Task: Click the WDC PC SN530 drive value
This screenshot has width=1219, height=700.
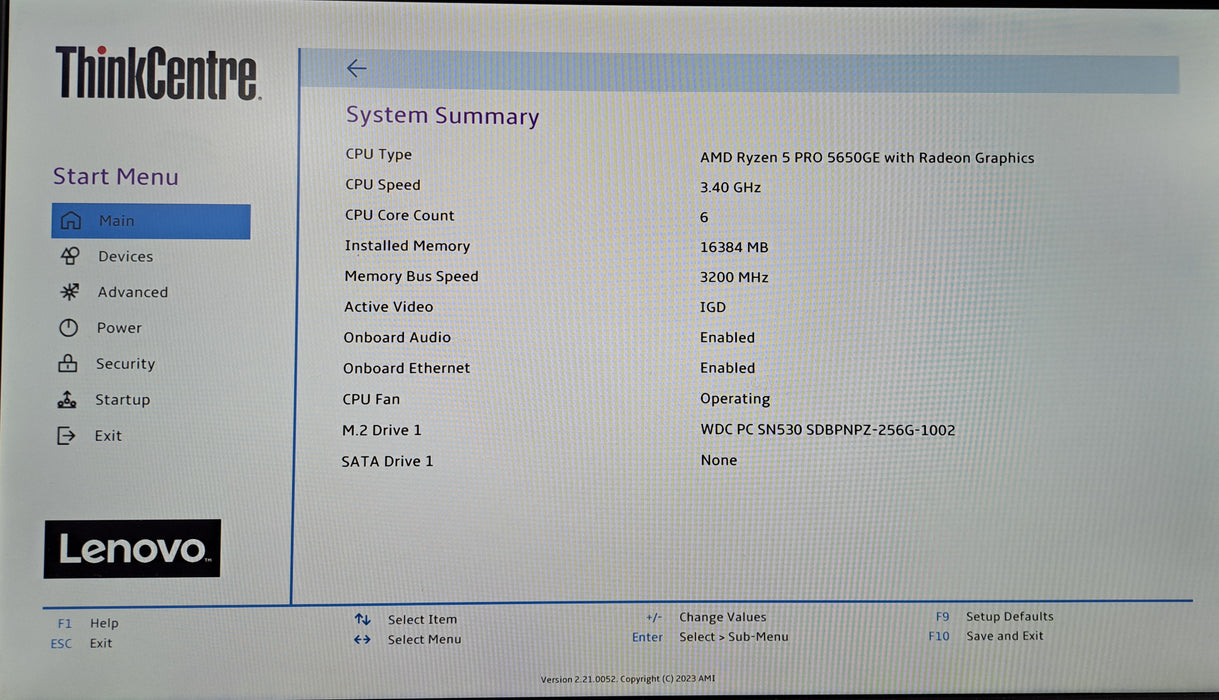Action: pos(828,430)
